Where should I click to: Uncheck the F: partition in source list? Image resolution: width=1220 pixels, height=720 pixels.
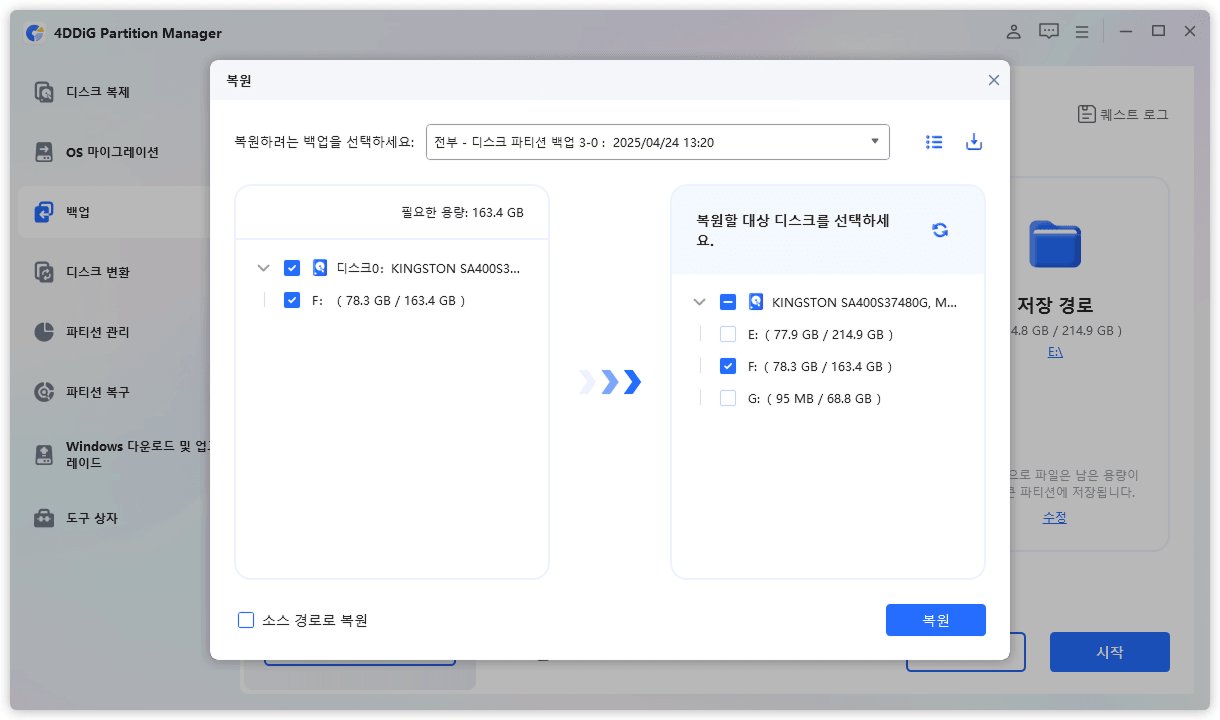click(x=292, y=299)
